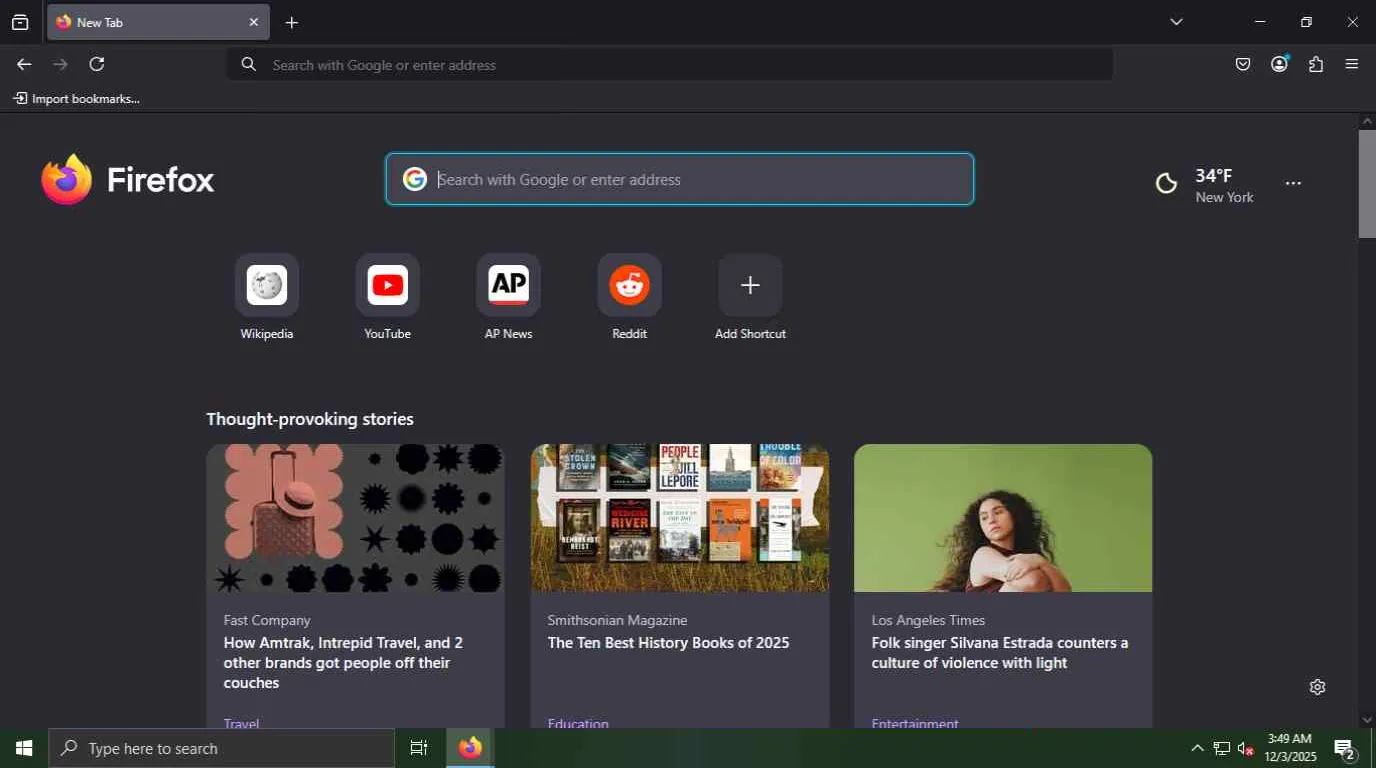Read "The Ten Best History Books of 2025"
The height and width of the screenshot is (768, 1376).
pos(668,643)
